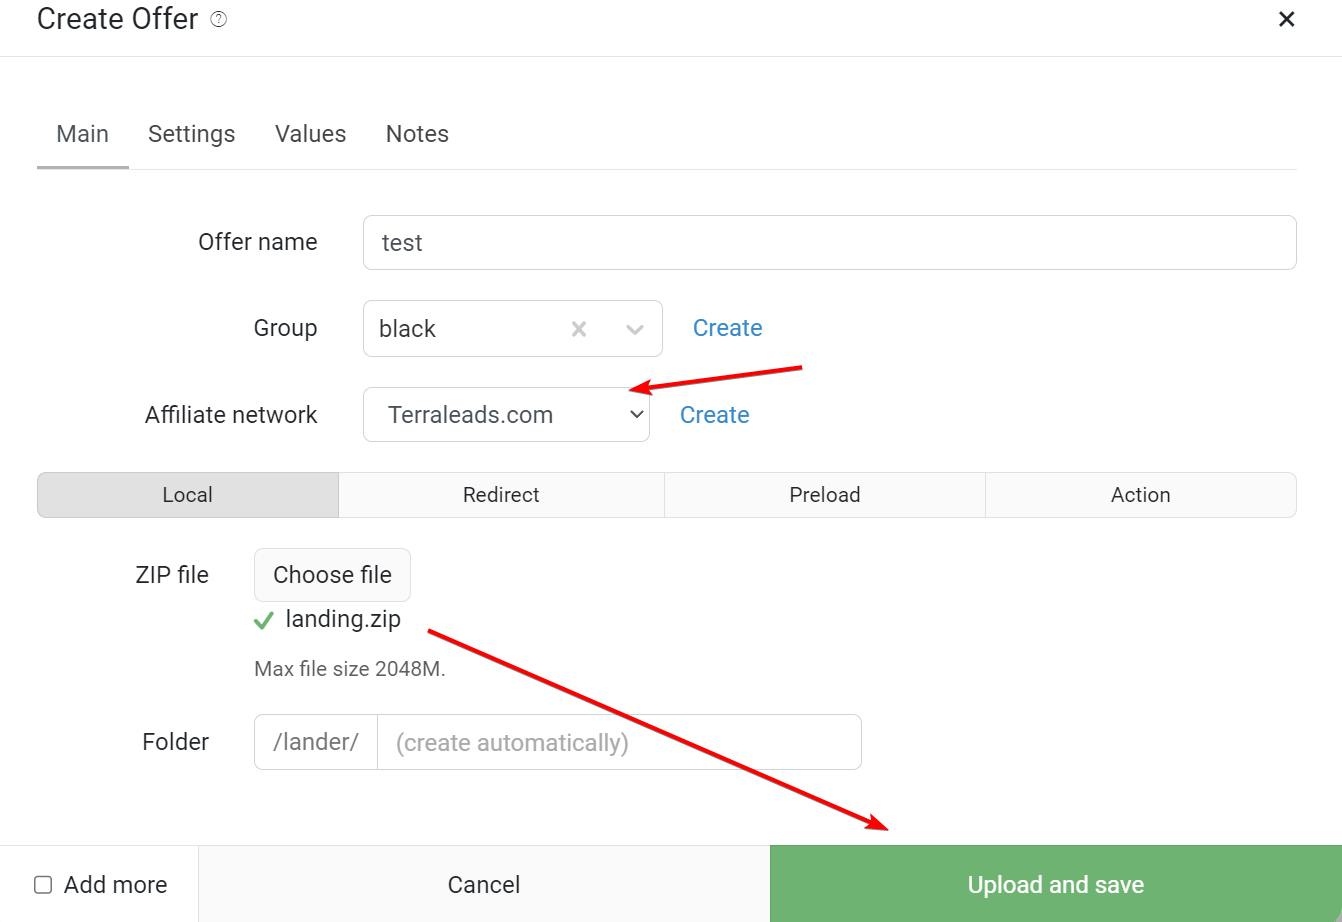This screenshot has height=922, width=1342.
Task: Select the Action offer type
Action: pyautogui.click(x=1141, y=495)
